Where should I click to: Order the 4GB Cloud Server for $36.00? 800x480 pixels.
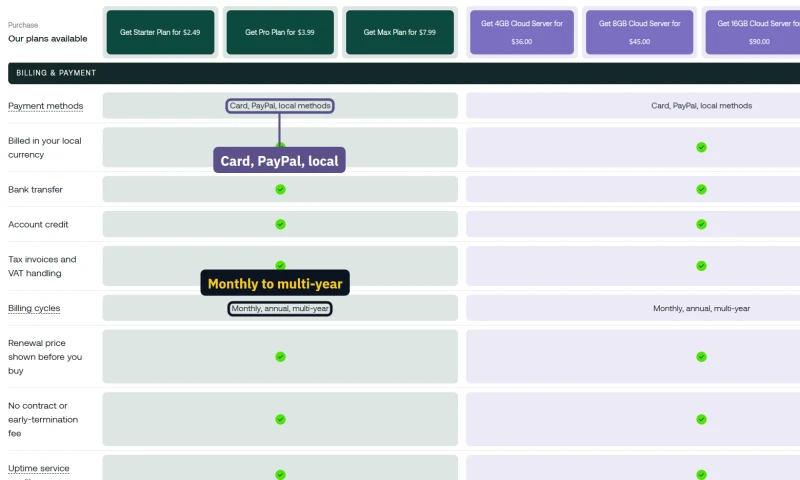coord(521,32)
